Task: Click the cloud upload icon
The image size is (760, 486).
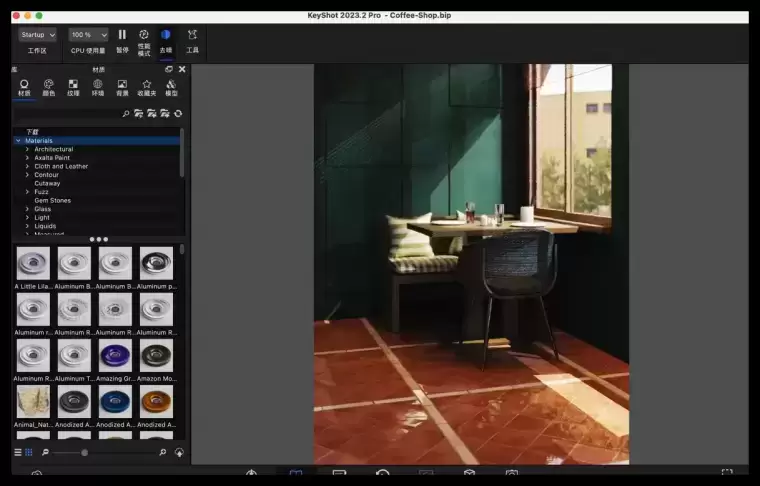Action: point(179,453)
